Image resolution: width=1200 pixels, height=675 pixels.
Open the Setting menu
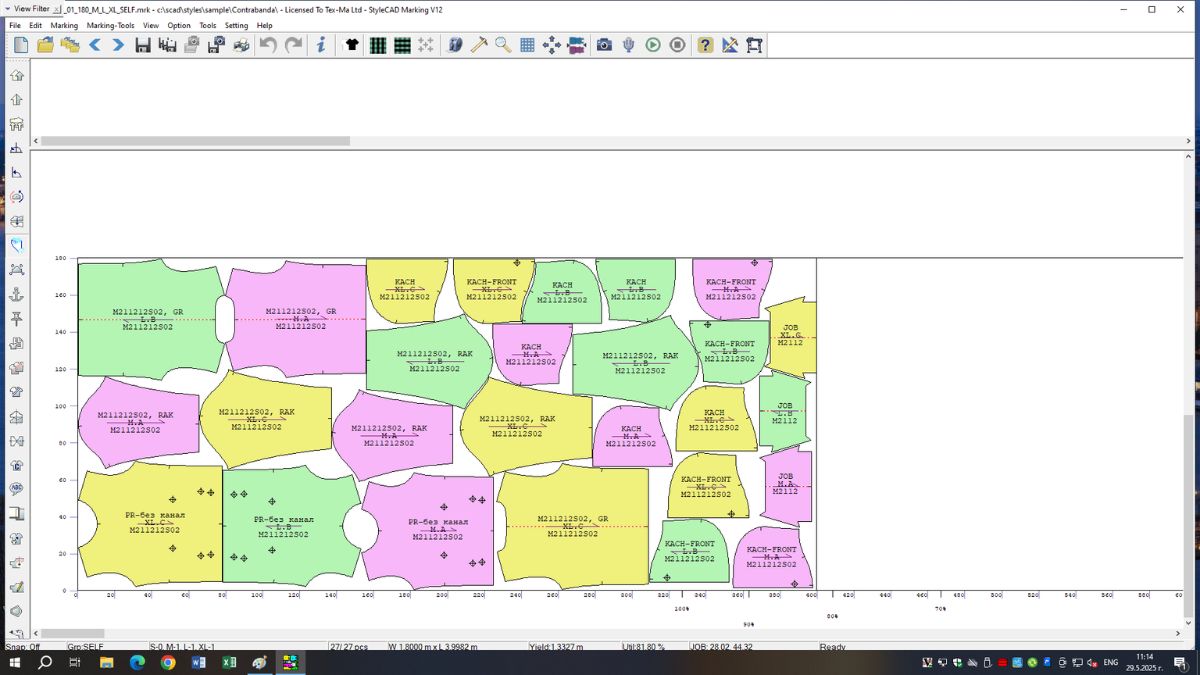tap(236, 25)
